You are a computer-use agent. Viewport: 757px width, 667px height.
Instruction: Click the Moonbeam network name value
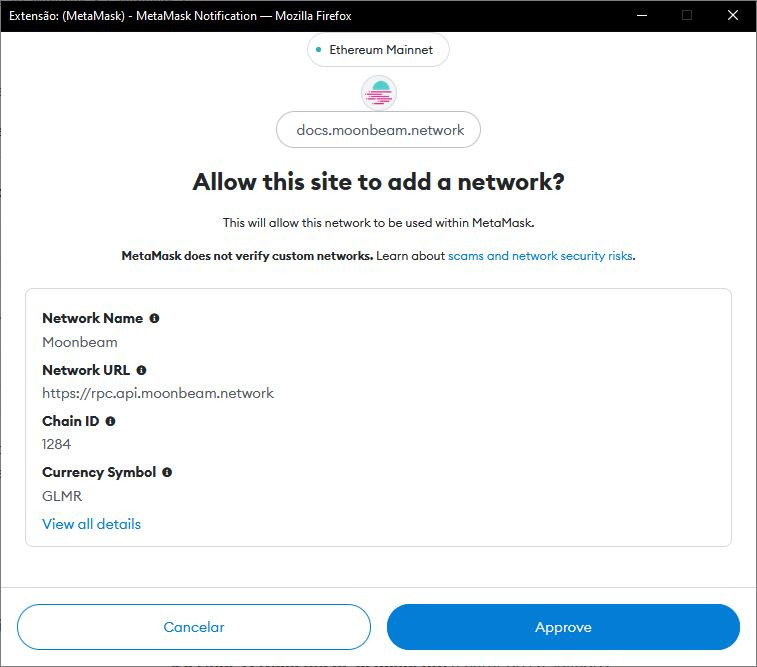tap(80, 342)
